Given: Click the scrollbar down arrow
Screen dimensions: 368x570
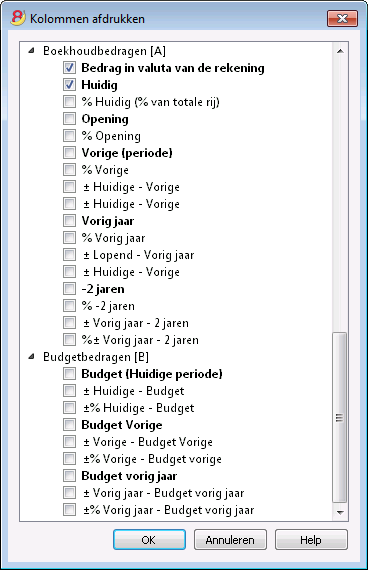Looking at the screenshot, I should click(x=340, y=512).
